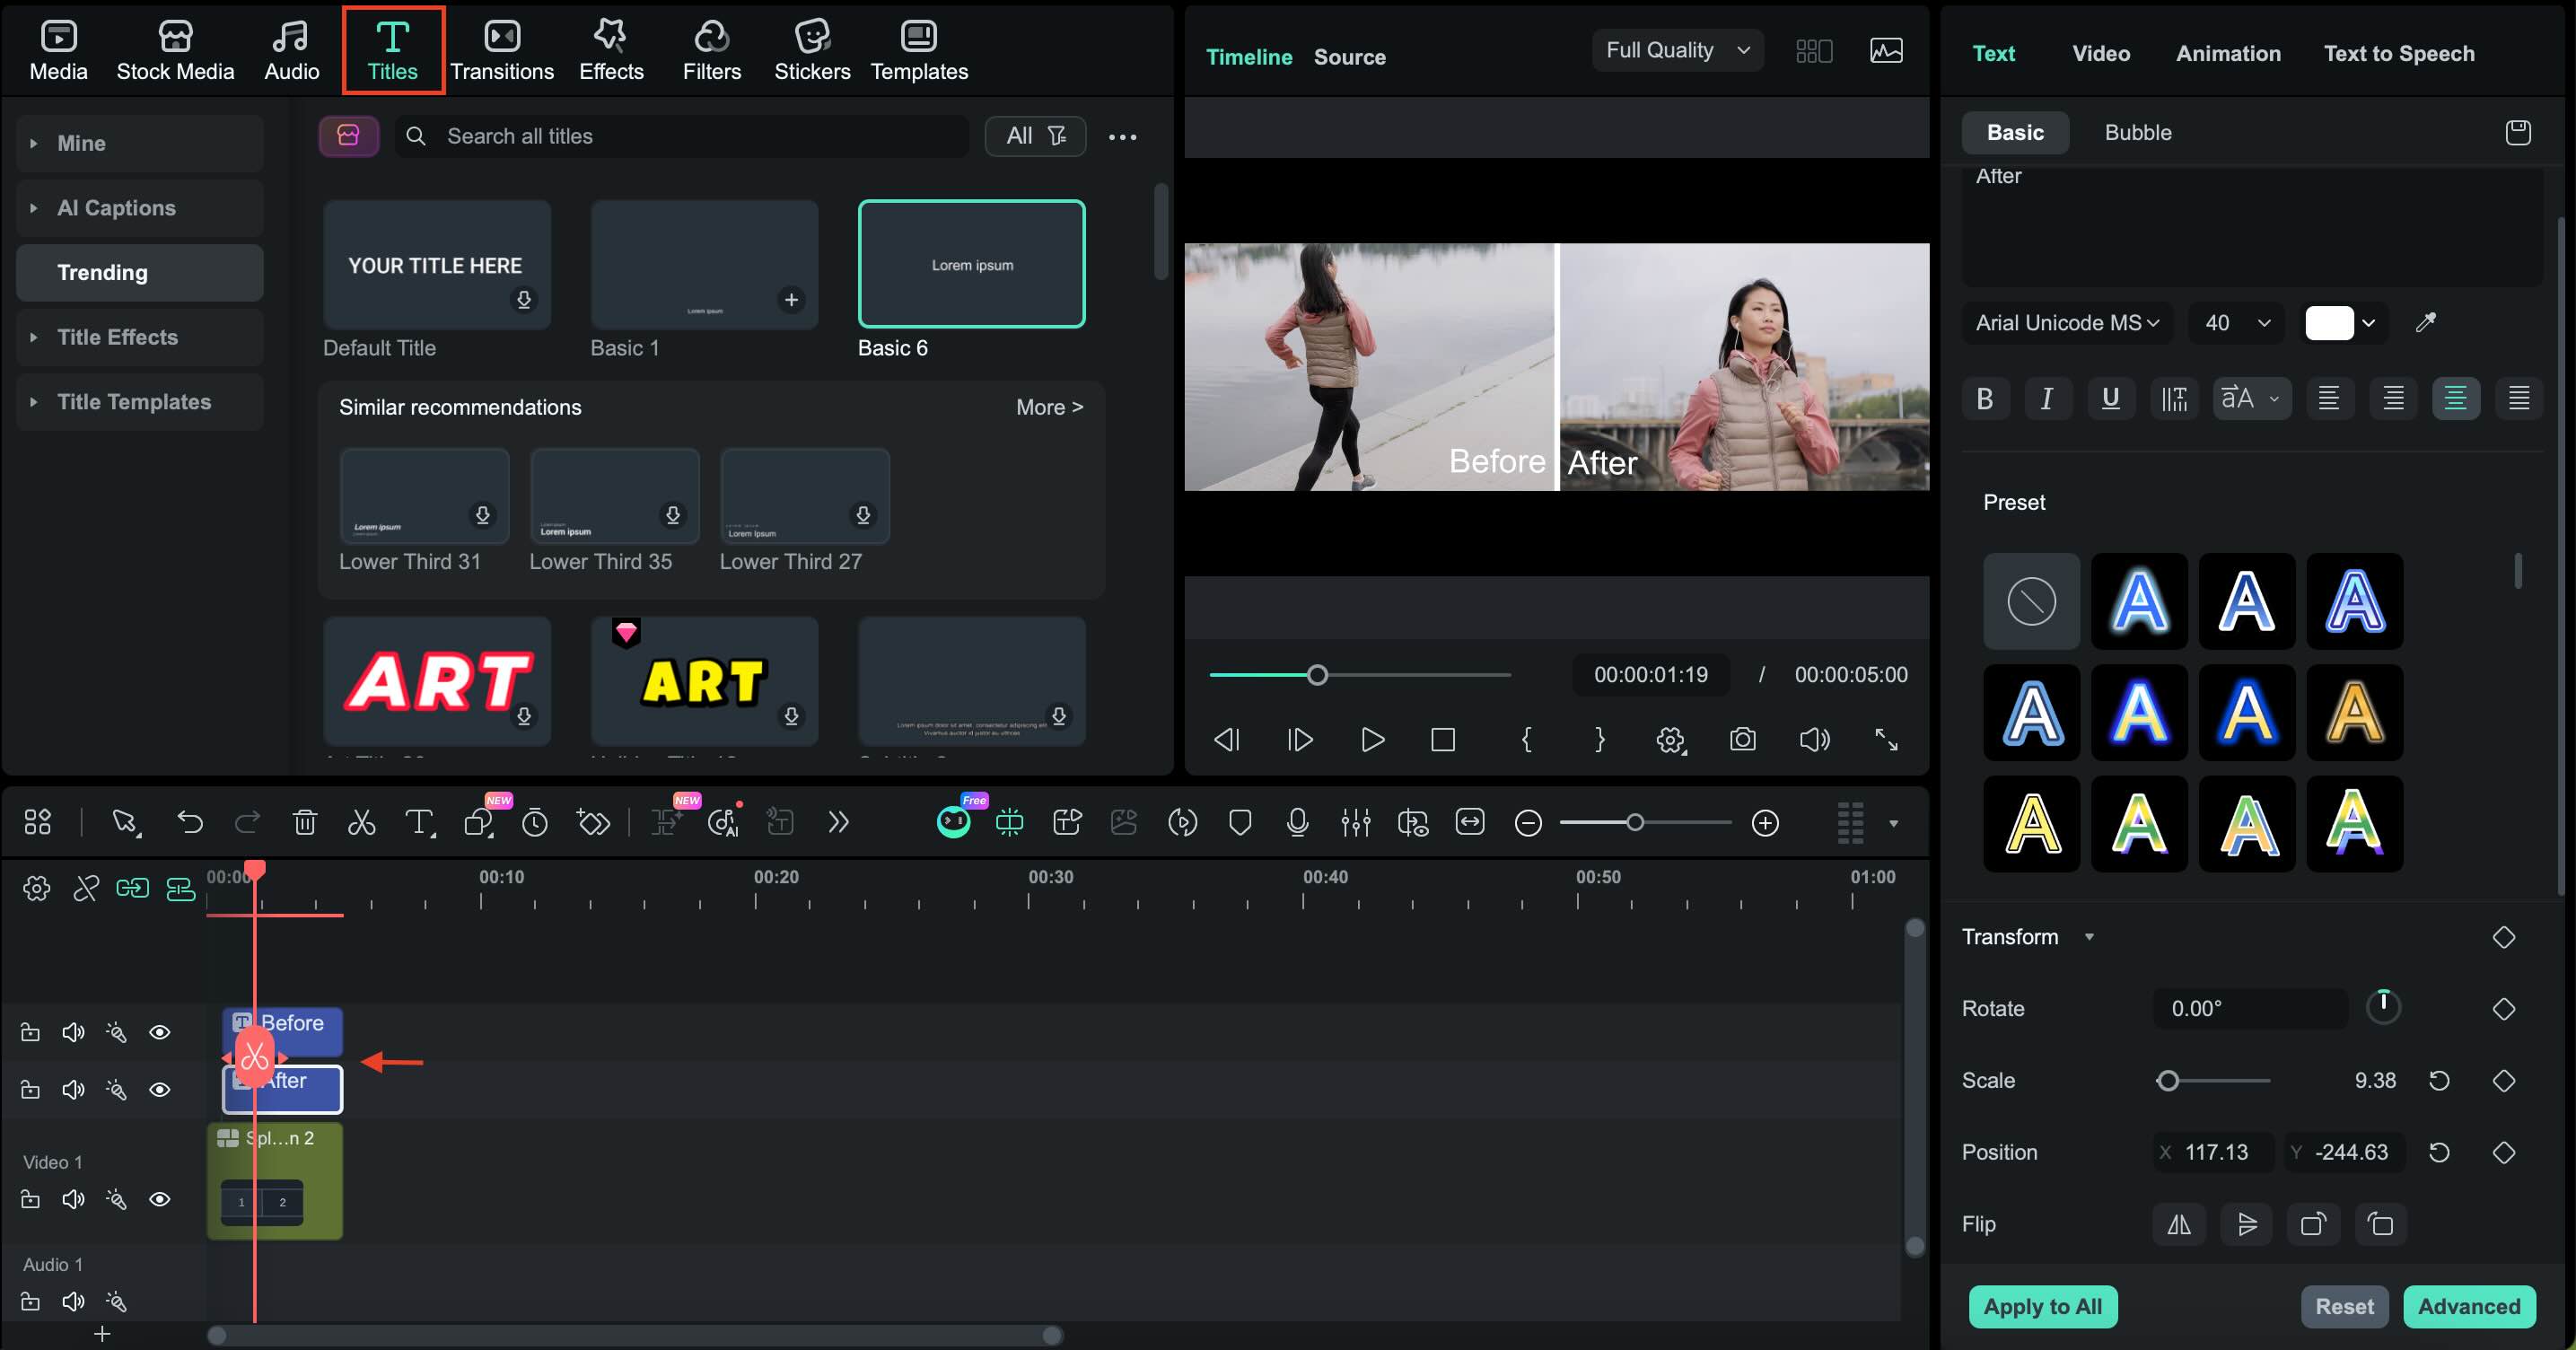Expand the Title Templates category
The width and height of the screenshot is (2576, 1350).
point(134,402)
